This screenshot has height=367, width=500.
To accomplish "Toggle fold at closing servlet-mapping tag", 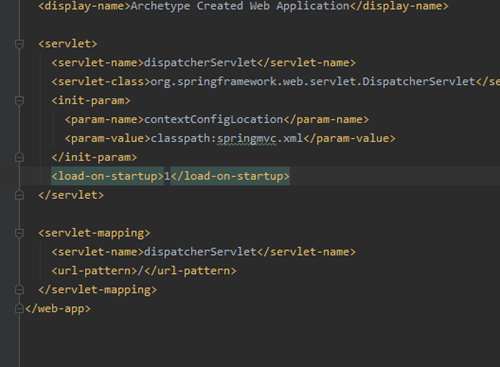I will coord(19,290).
